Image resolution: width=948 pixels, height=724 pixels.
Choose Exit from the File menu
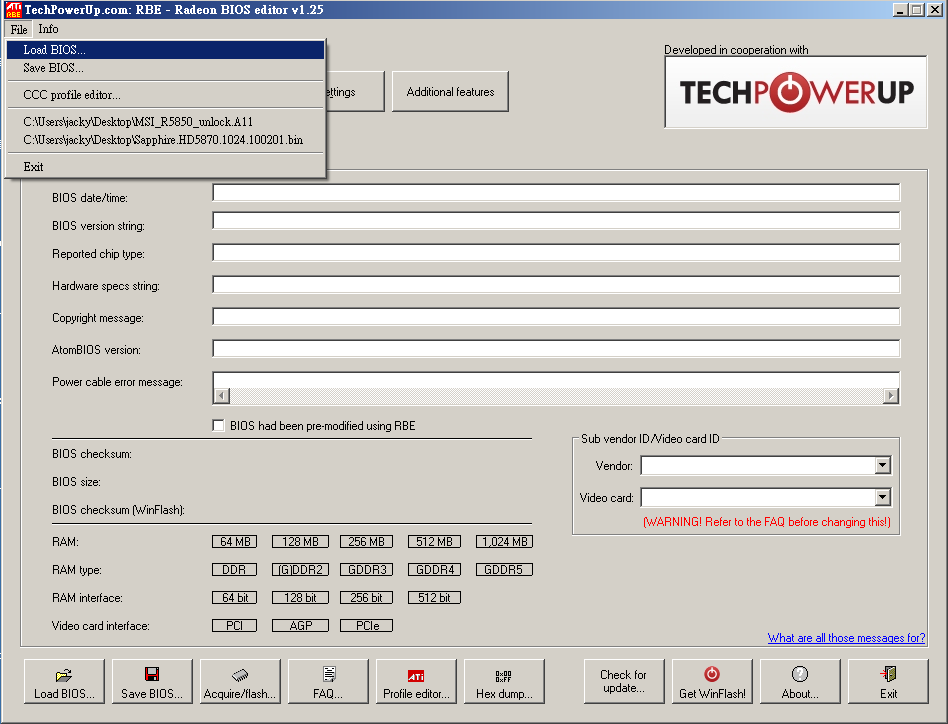(165, 167)
